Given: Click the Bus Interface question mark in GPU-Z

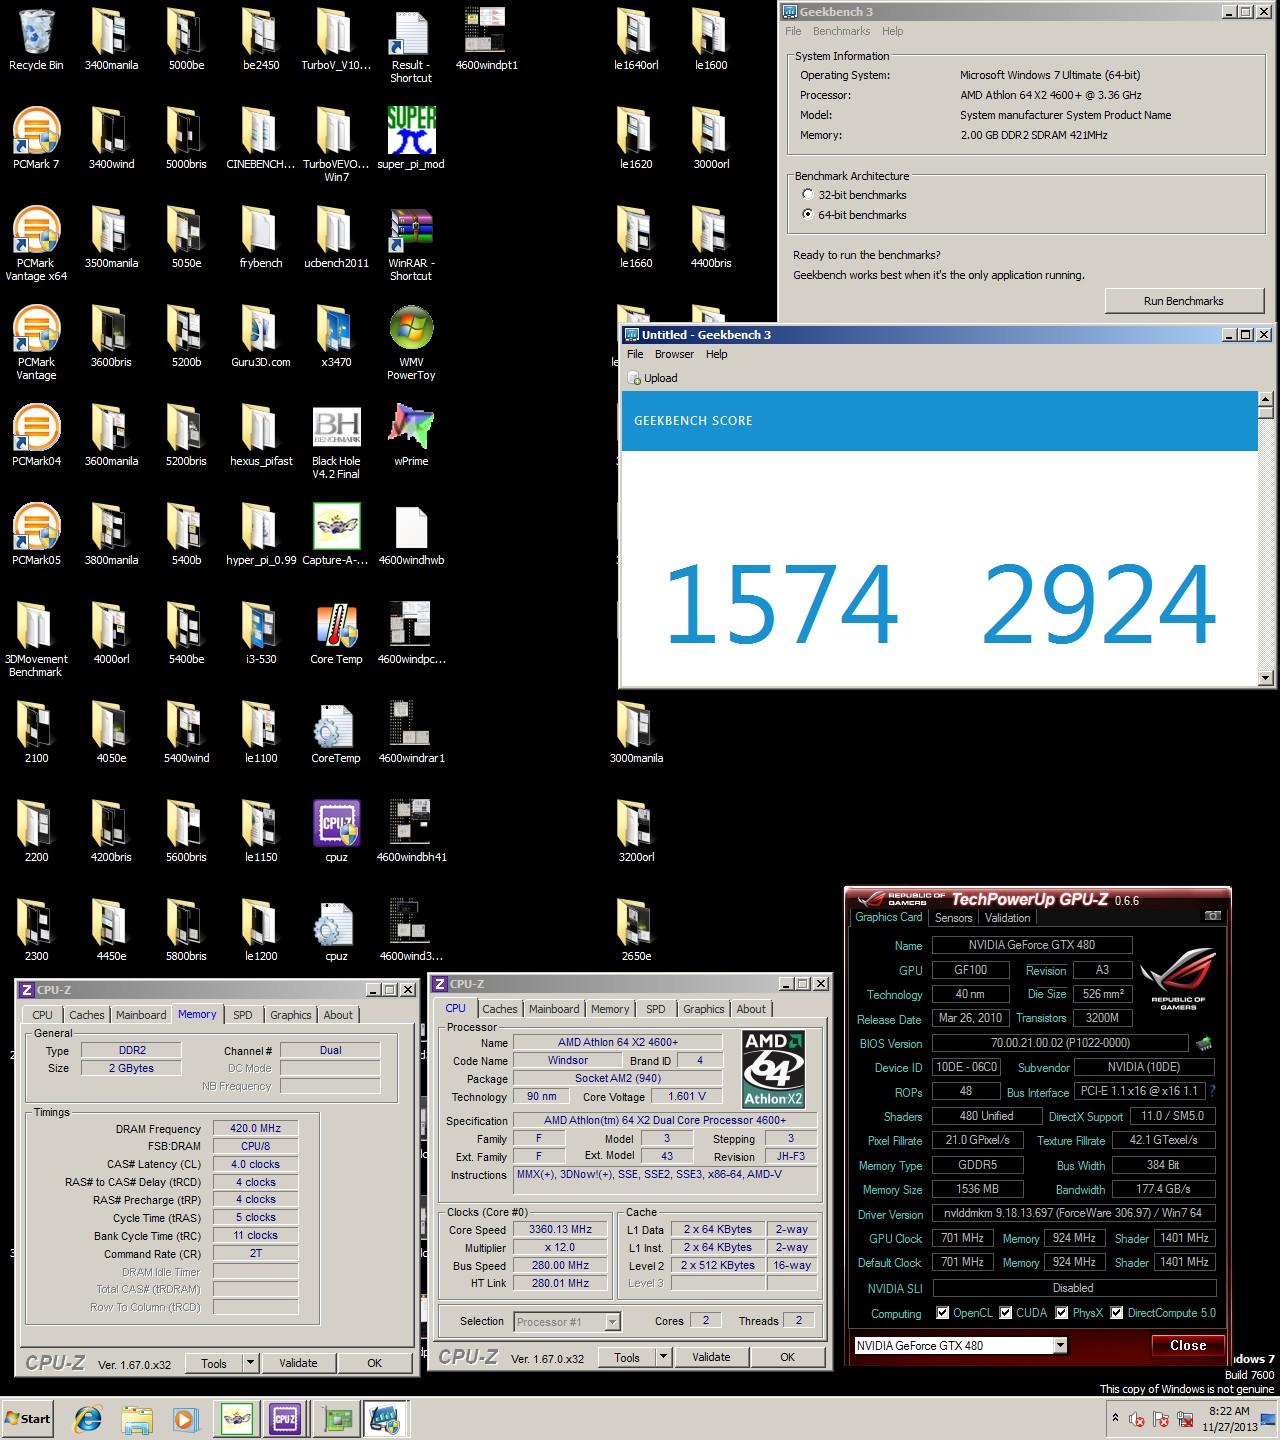Looking at the screenshot, I should tap(1213, 1091).
